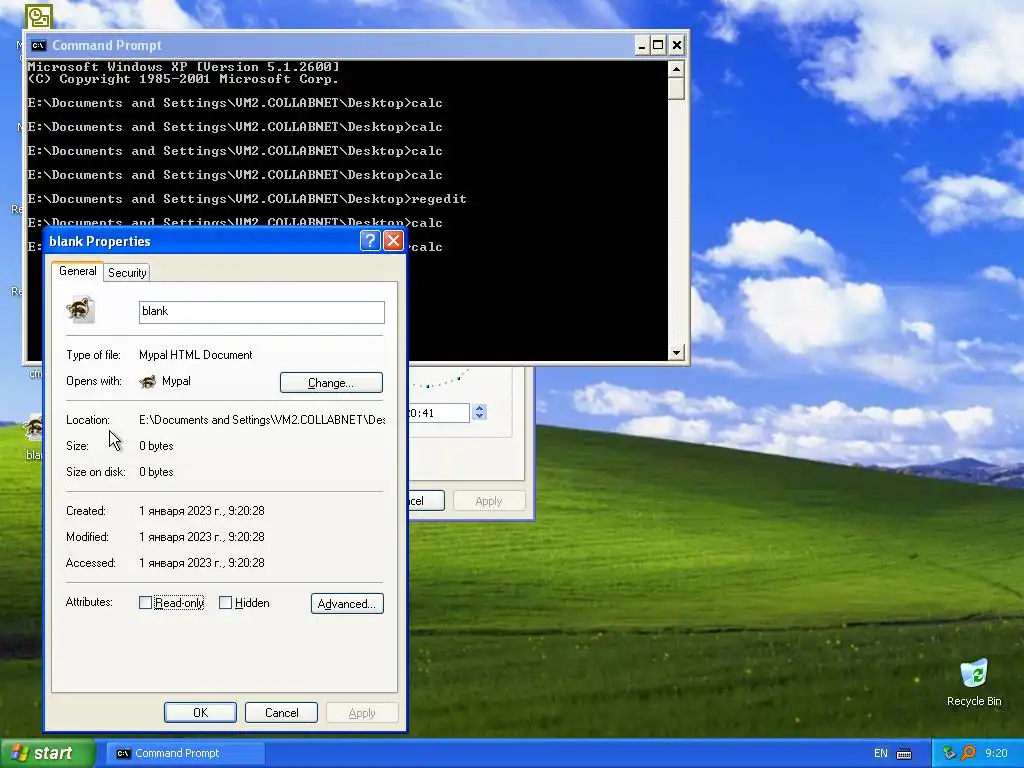Click the Command Prompt scrollbar up arrow
1024x768 pixels.
coord(677,69)
